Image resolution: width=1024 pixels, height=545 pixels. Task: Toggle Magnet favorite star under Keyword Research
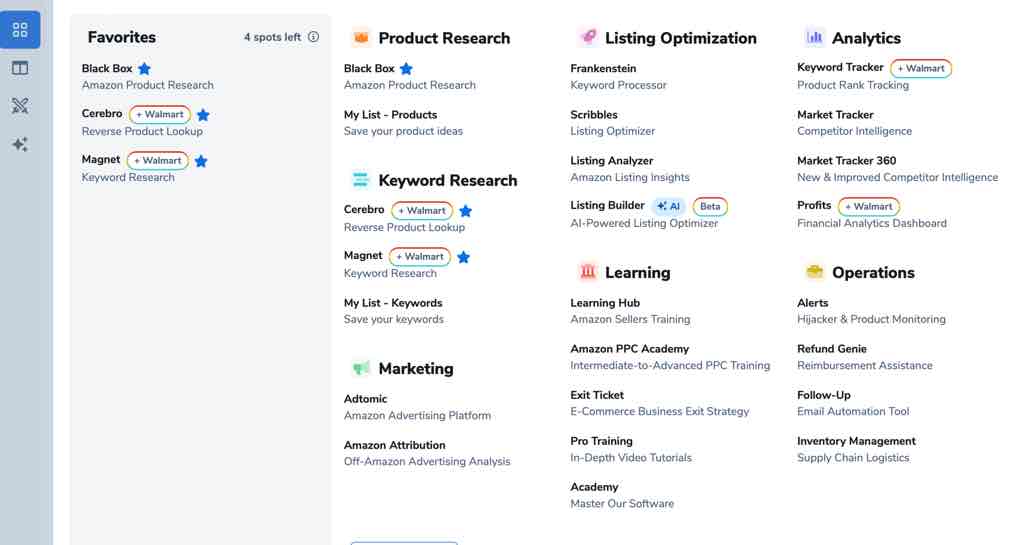pos(464,257)
